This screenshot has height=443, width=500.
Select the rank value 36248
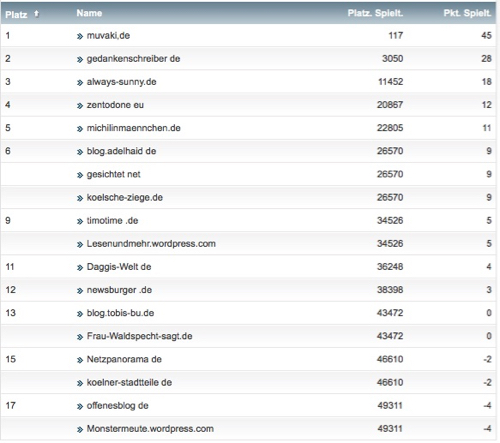point(390,267)
